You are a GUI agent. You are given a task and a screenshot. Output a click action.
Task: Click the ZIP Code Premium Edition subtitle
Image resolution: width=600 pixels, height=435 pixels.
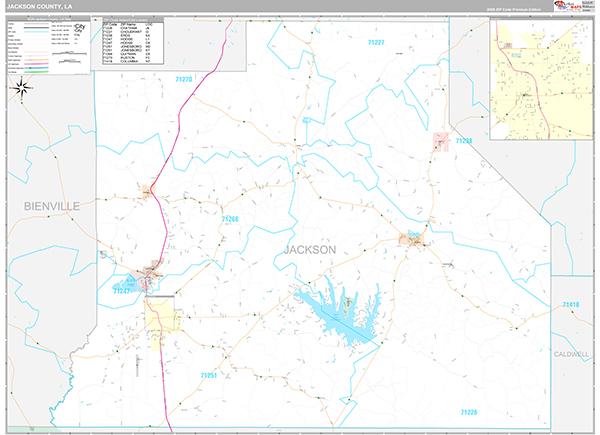tap(514, 9)
